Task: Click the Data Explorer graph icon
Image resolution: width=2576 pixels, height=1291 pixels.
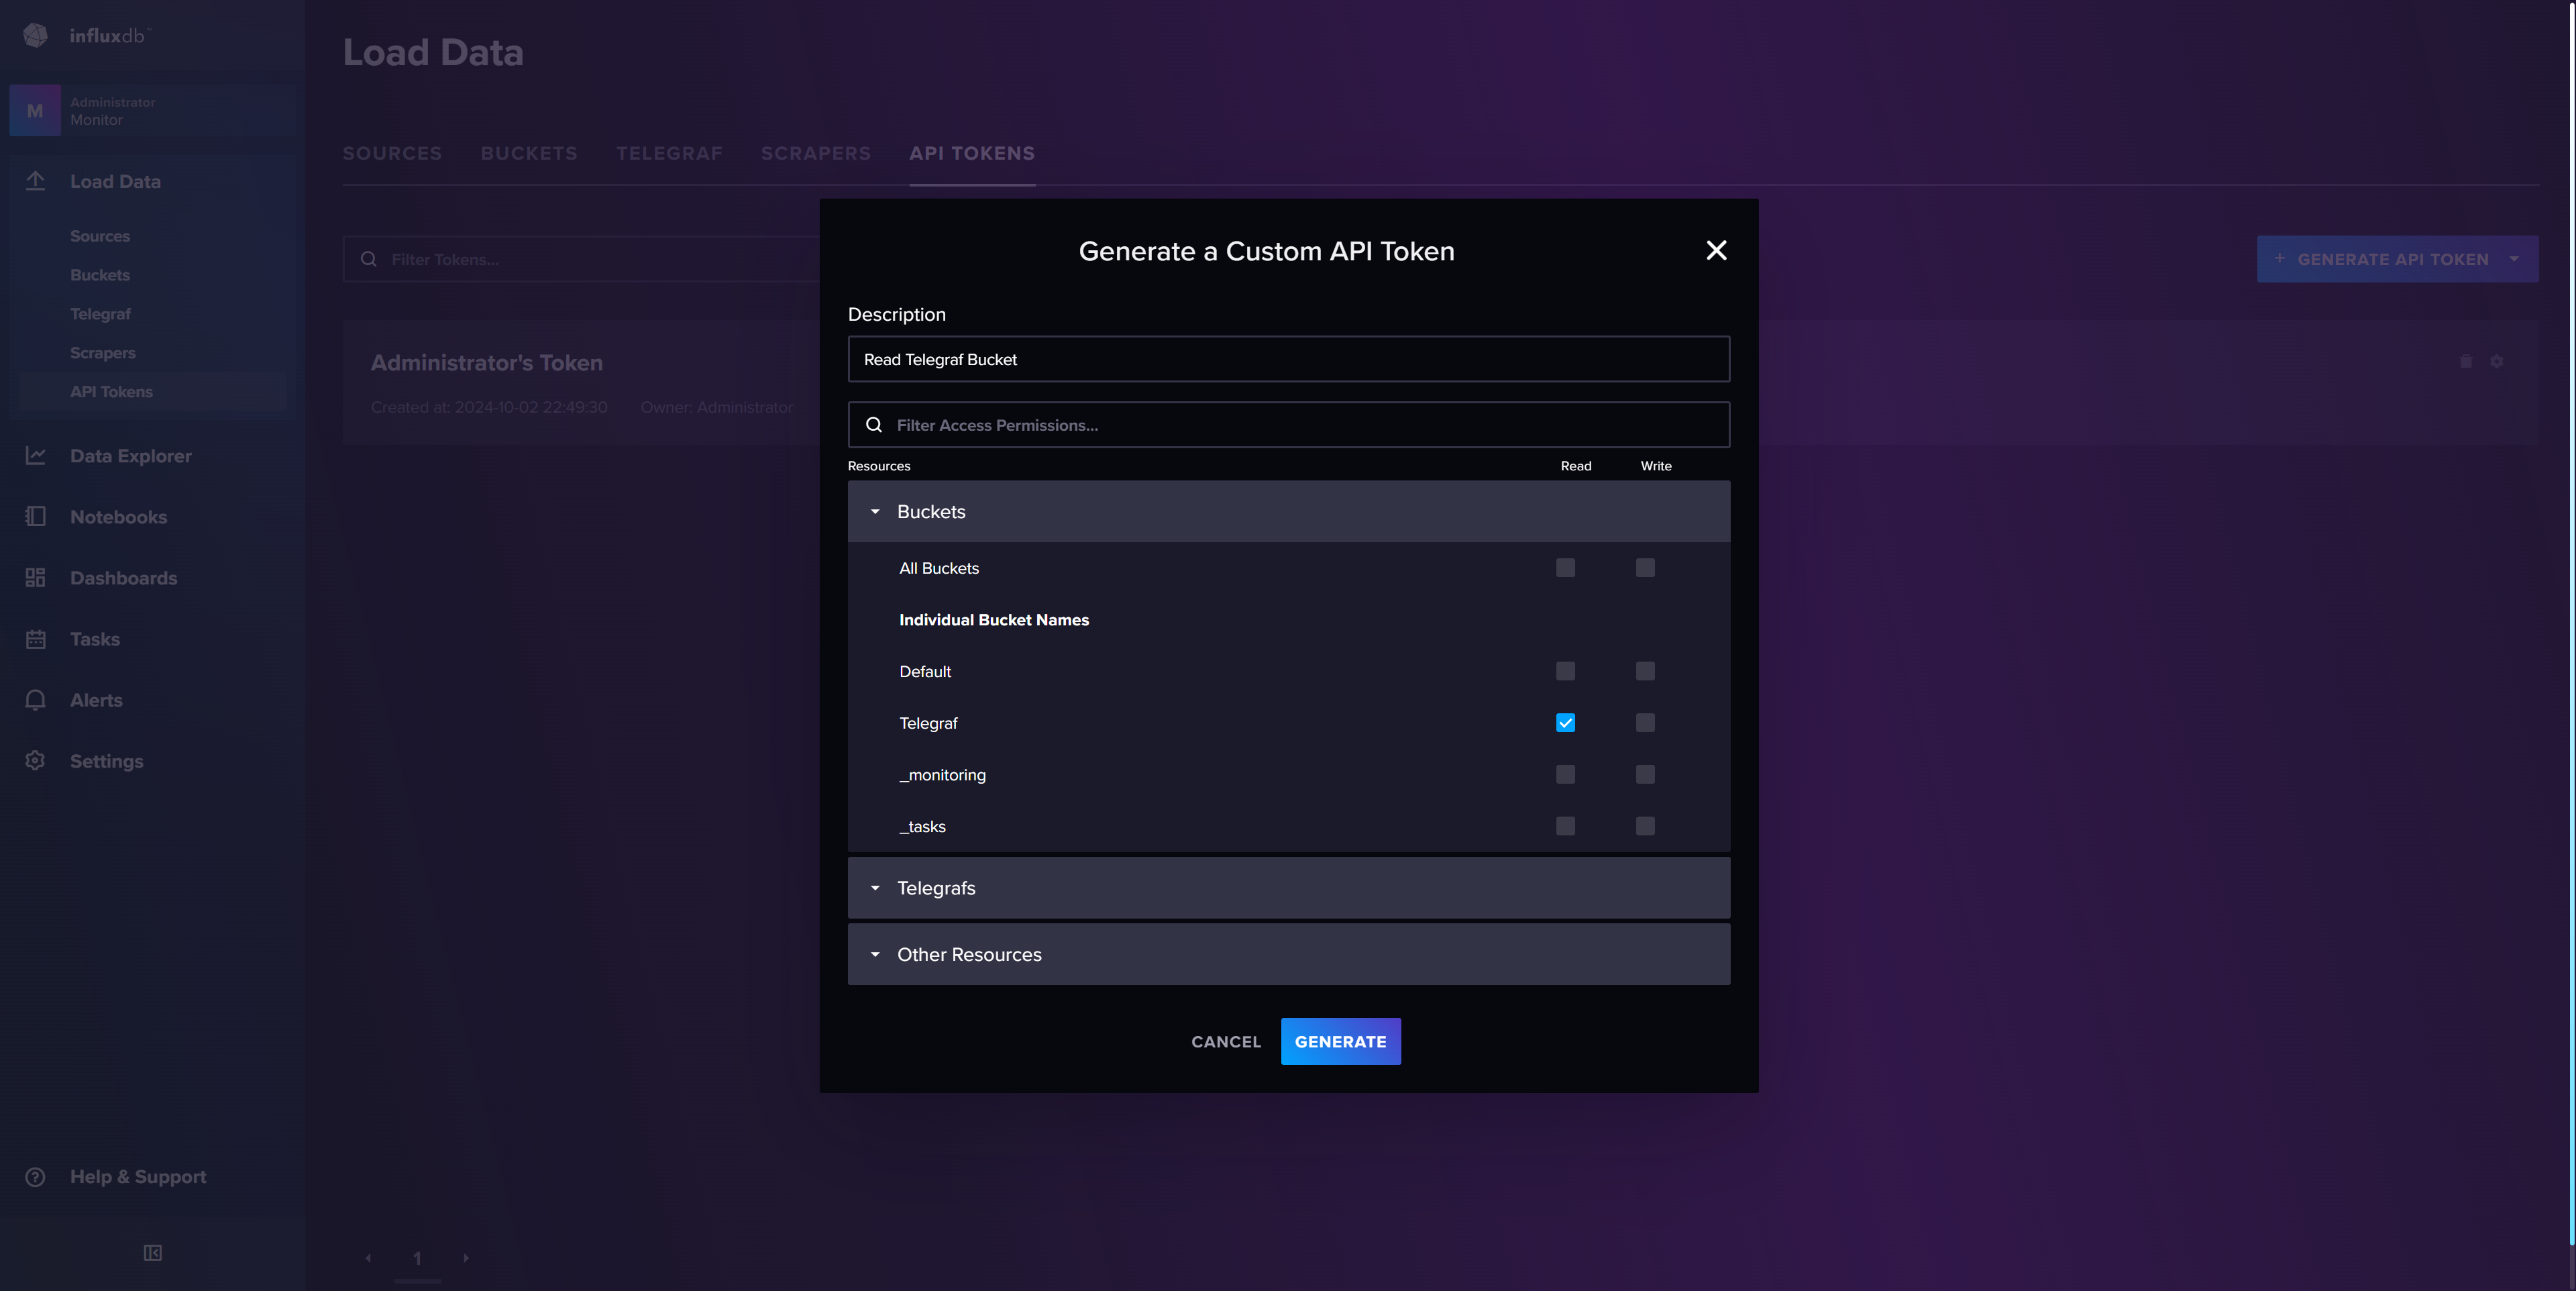Action: click(35, 456)
